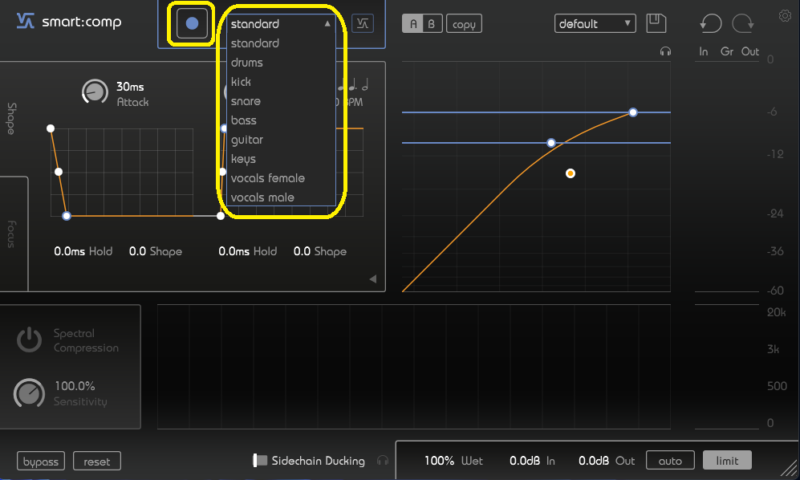Toggle Spectral Compression power button
800x480 pixels.
29,340
